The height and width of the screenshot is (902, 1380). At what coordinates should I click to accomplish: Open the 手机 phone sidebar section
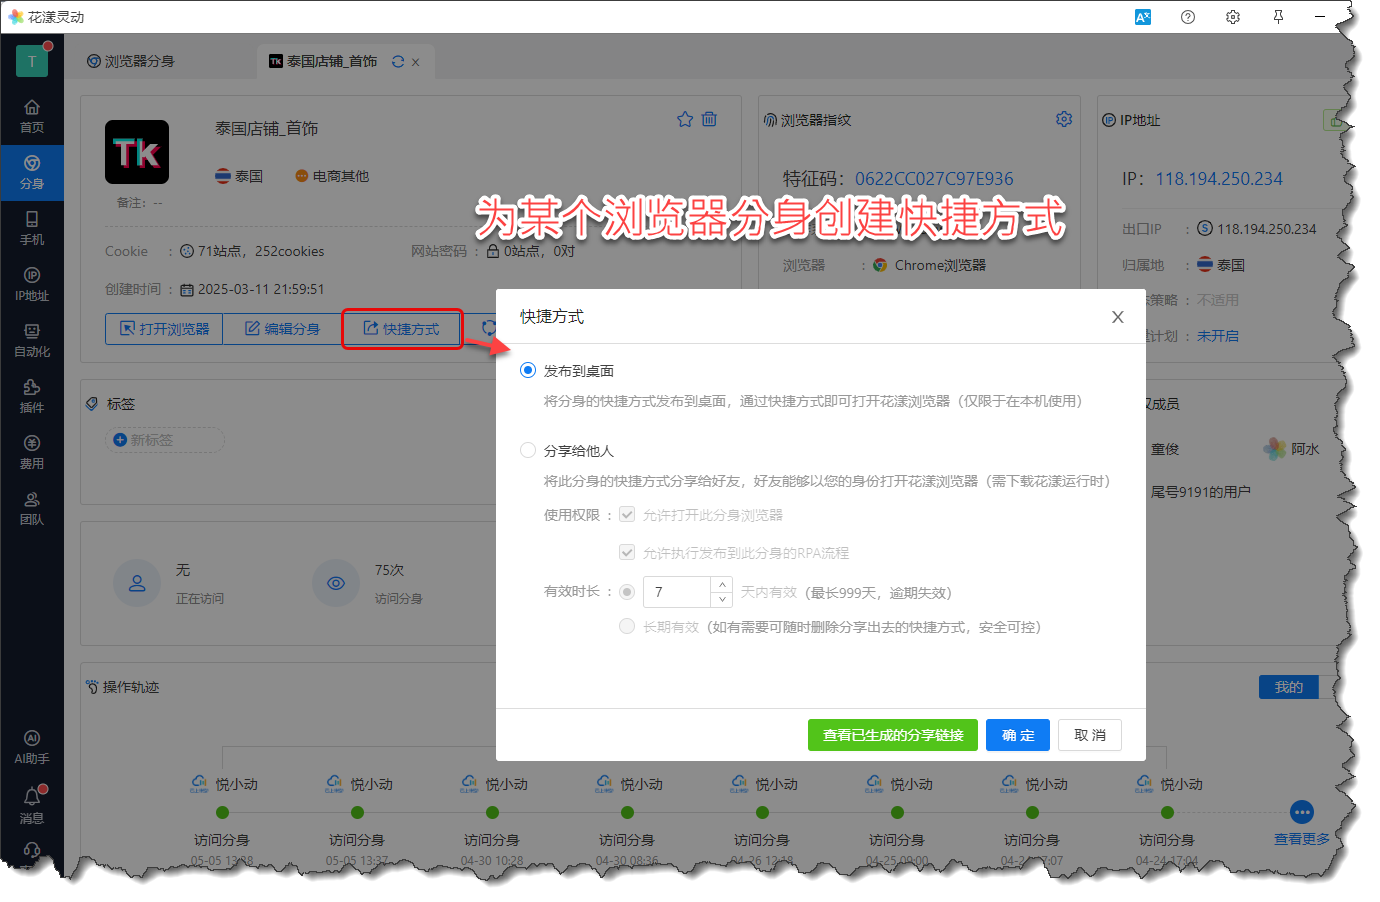[32, 227]
